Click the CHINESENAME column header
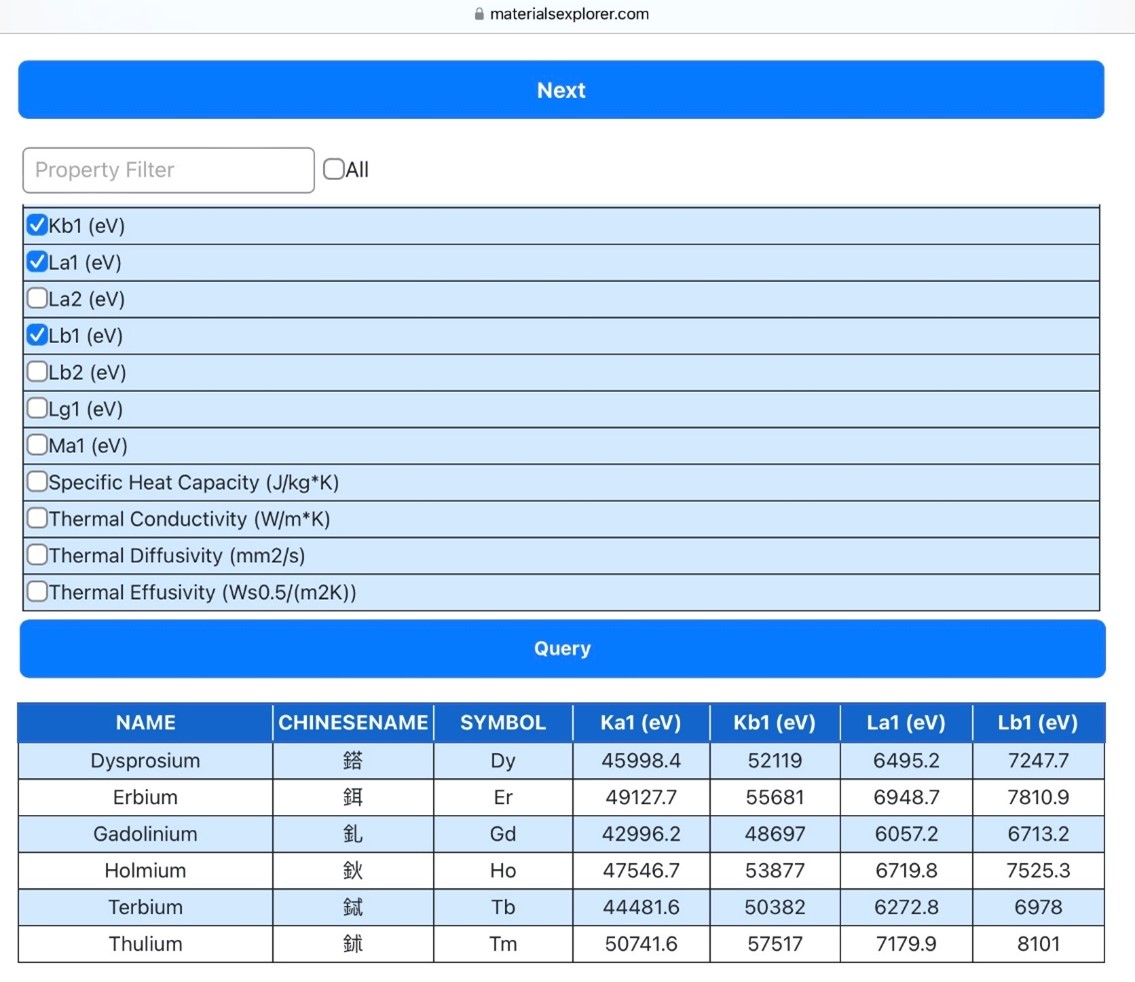The image size is (1135, 982). (353, 722)
